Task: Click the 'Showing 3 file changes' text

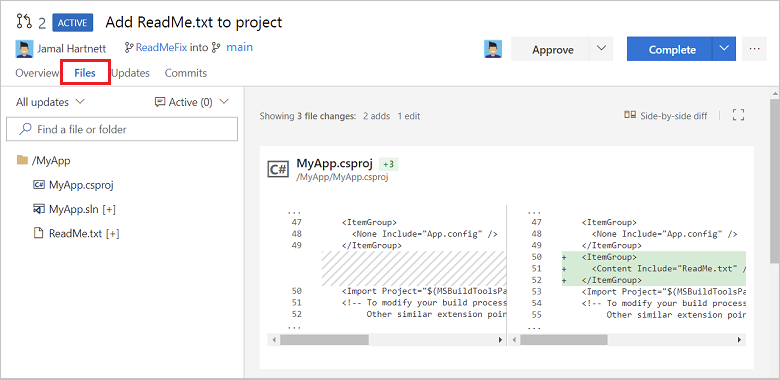Action: click(307, 116)
